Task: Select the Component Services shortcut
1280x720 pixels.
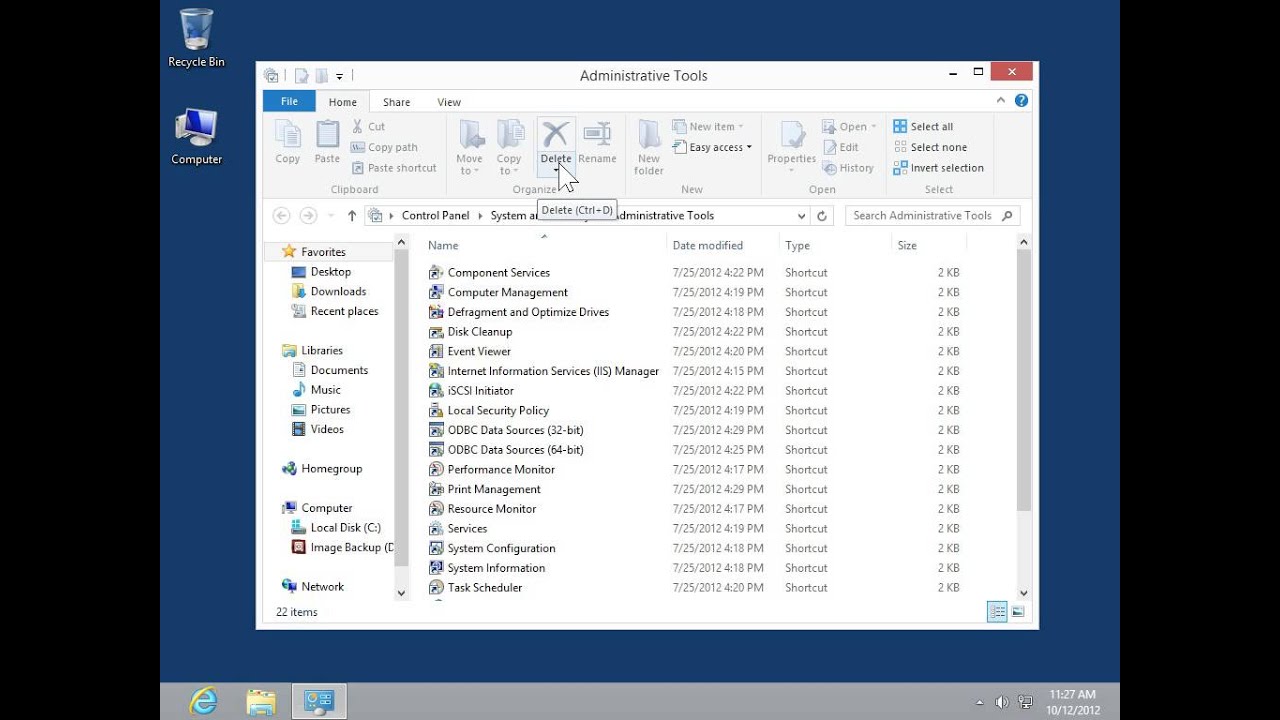Action: point(498,272)
